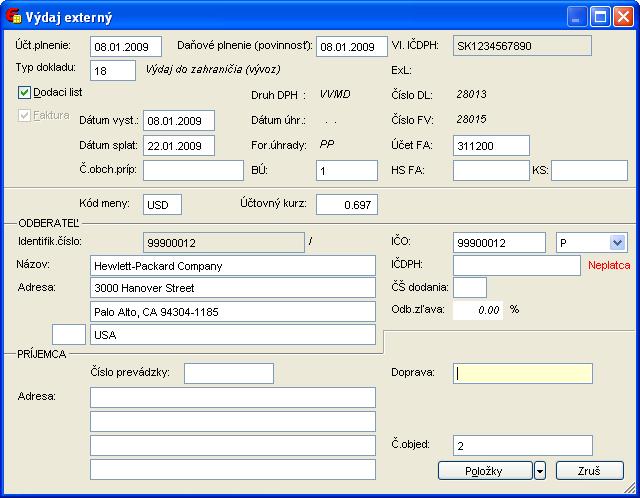Click the IČO field 99900012
The image size is (640, 498).
(x=499, y=243)
